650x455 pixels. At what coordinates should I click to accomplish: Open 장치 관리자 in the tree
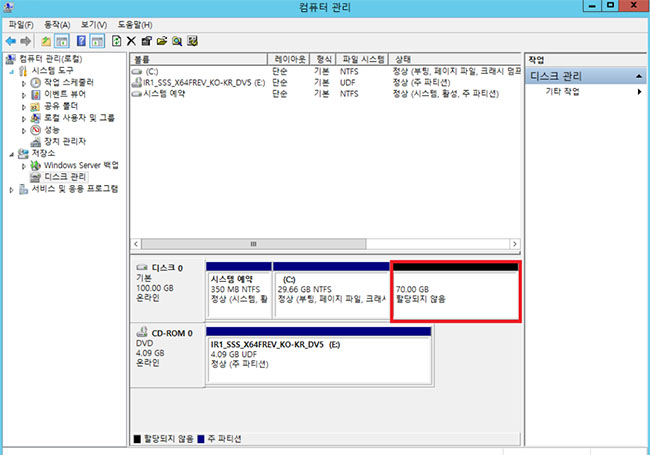(65, 141)
